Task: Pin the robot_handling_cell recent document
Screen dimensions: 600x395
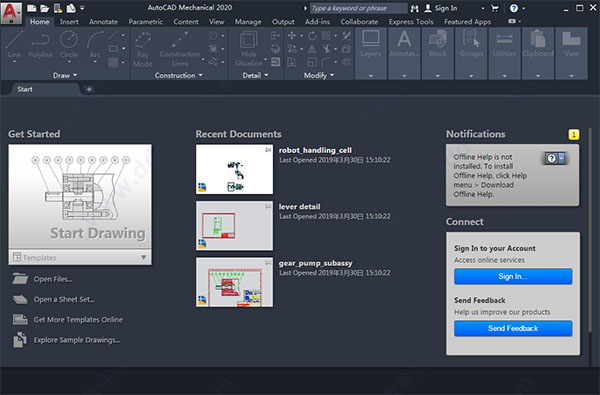Action: point(268,150)
